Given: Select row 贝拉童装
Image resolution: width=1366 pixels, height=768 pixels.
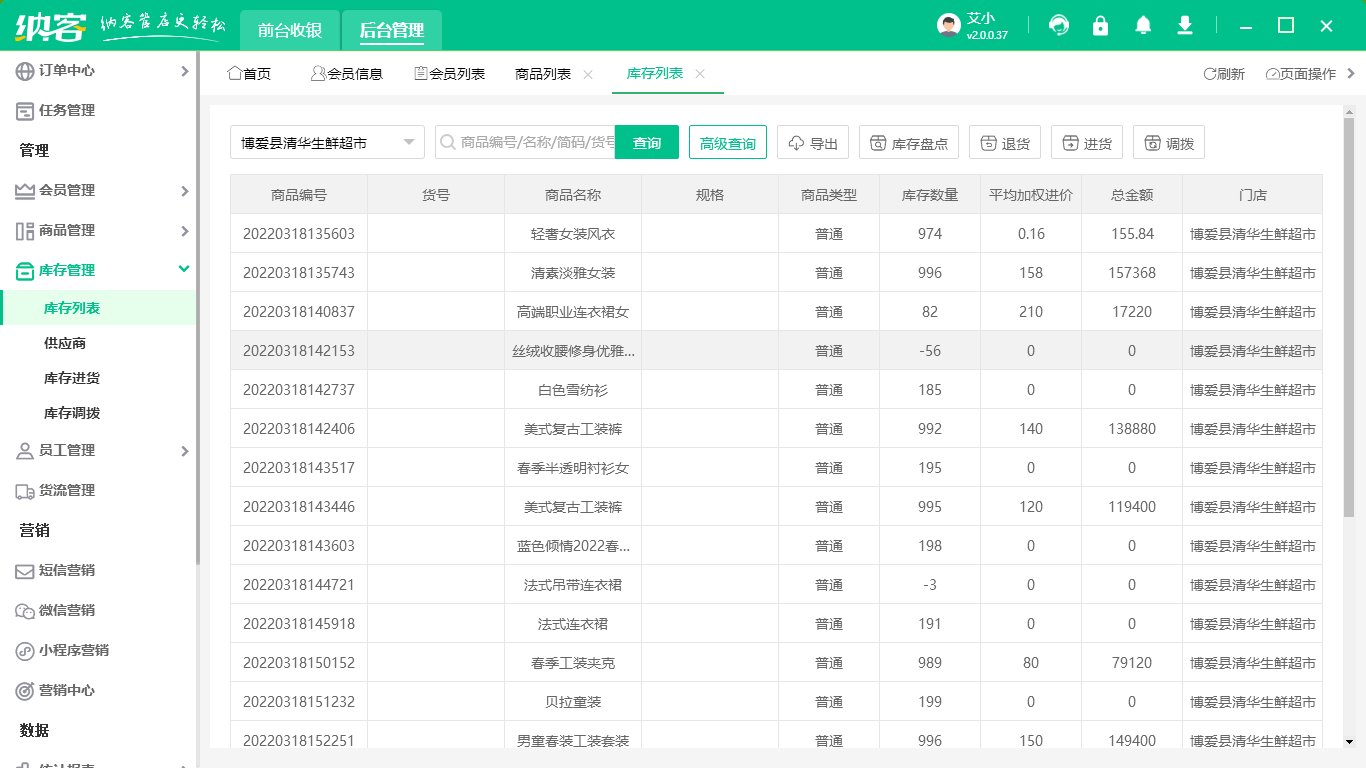Looking at the screenshot, I should tap(776, 702).
